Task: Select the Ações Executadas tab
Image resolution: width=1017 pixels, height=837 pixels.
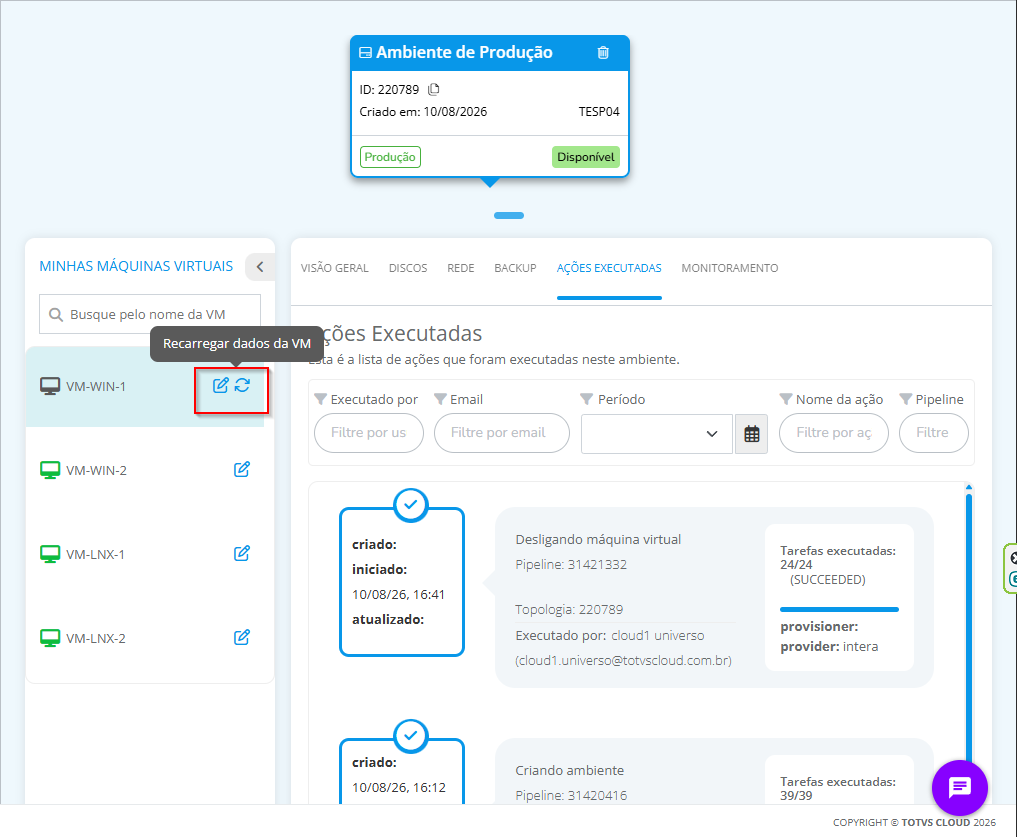Action: pos(609,268)
